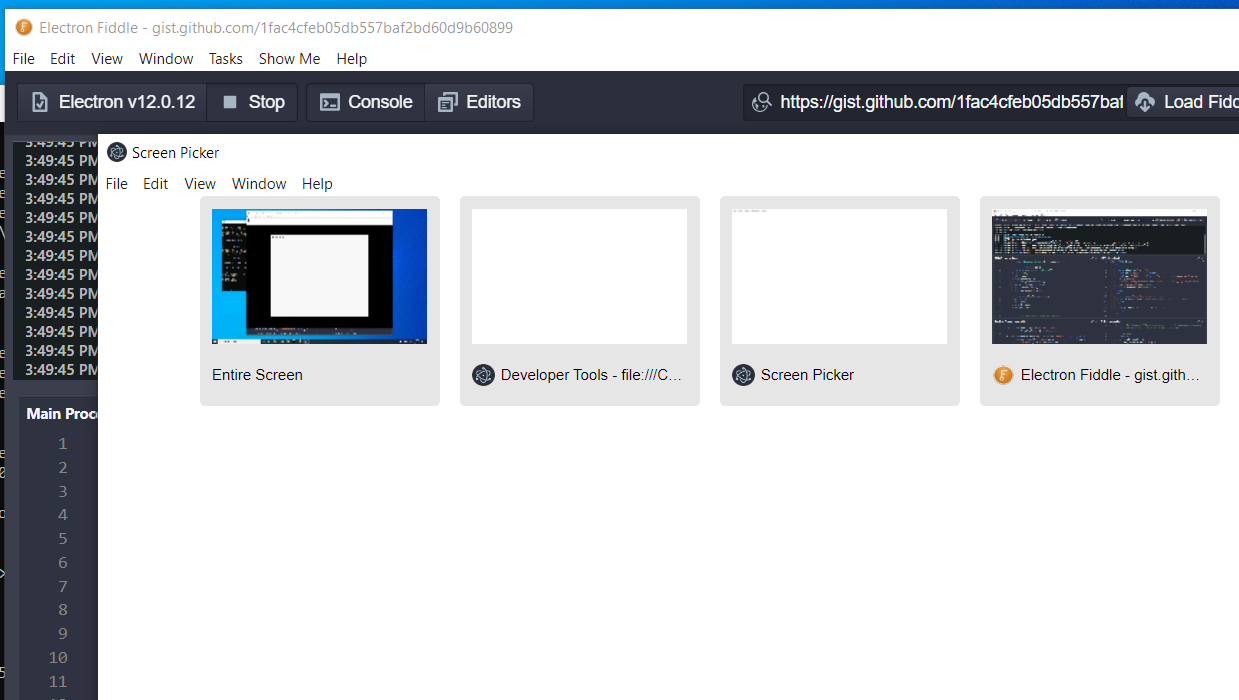1239x700 pixels.
Task: Click the Screen Picker atom icon in its title bar
Action: click(x=116, y=152)
